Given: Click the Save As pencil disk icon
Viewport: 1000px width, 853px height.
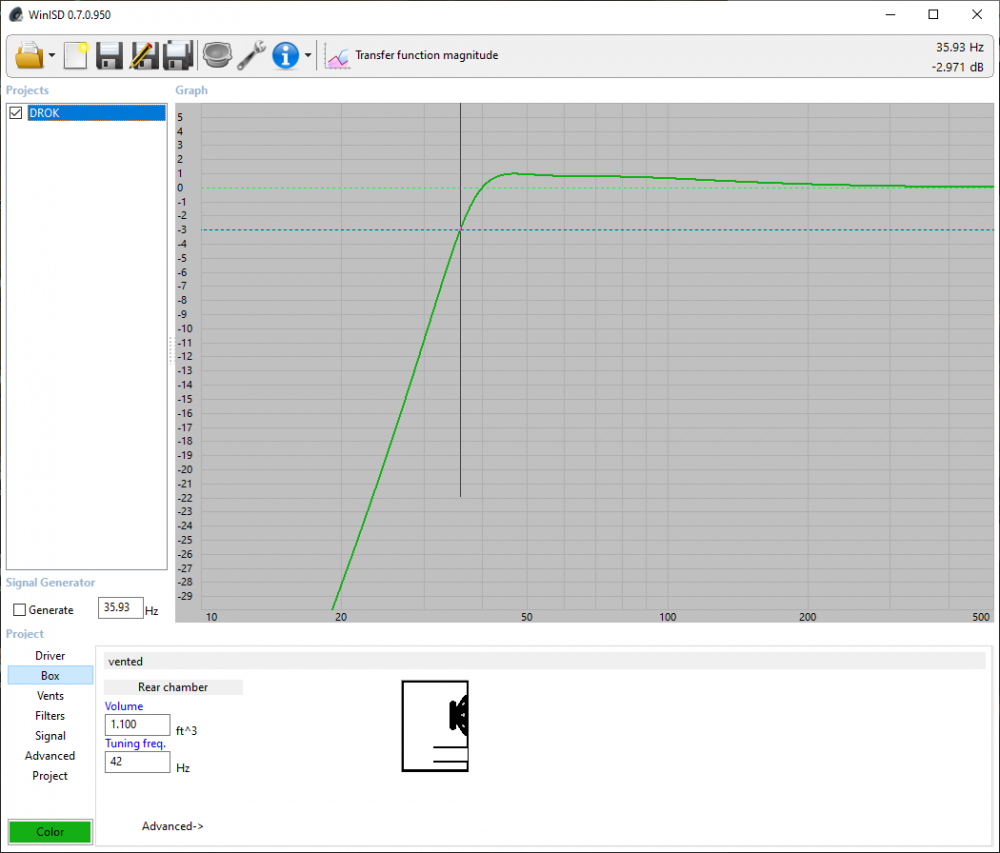Looking at the screenshot, I should pyautogui.click(x=144, y=55).
